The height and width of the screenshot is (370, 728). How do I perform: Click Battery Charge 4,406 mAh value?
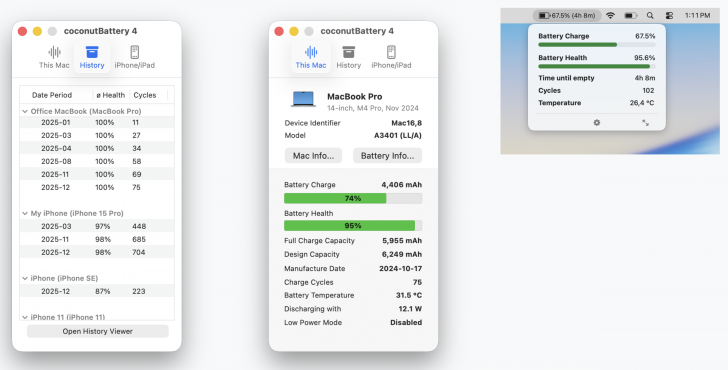(402, 185)
